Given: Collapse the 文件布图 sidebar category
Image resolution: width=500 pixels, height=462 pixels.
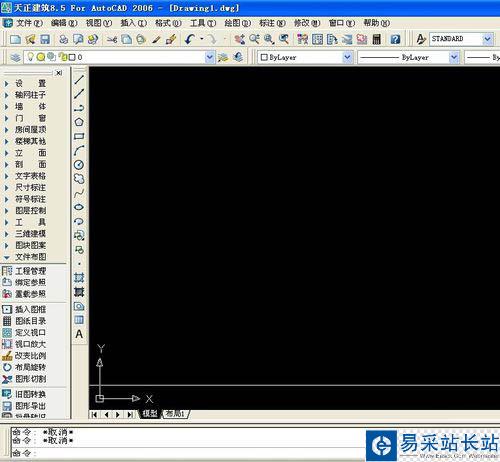Looking at the screenshot, I should point(25,257).
